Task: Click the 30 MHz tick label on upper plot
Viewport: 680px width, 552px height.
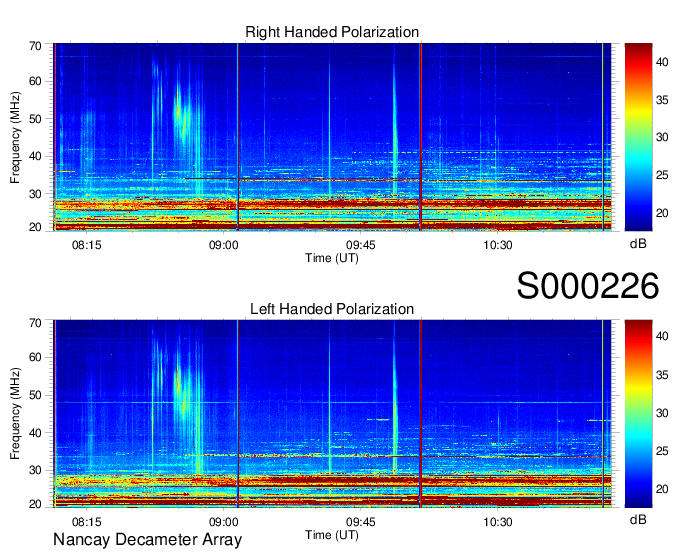Action: [x=35, y=194]
